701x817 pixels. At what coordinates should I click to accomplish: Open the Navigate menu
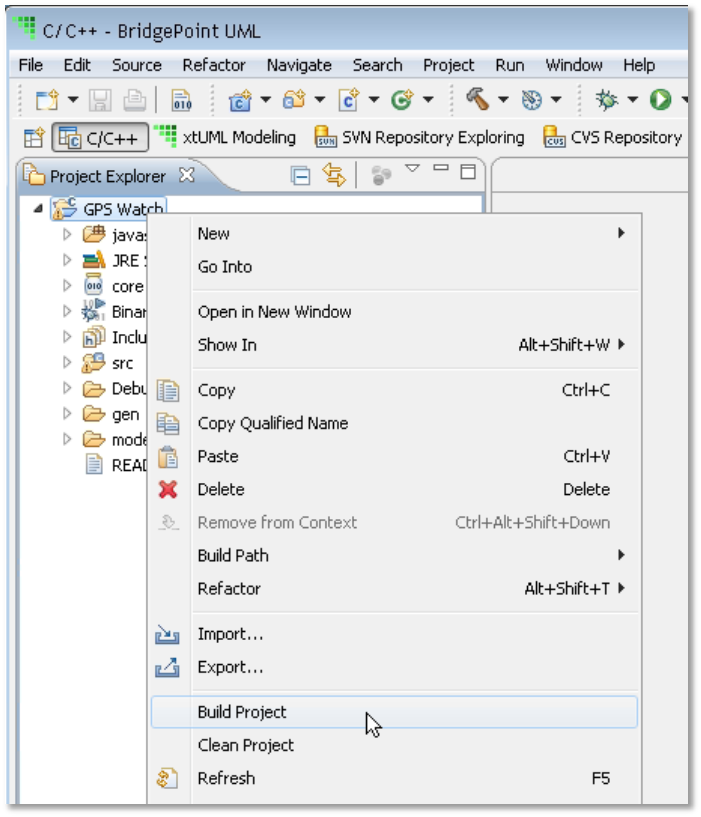tap(299, 65)
